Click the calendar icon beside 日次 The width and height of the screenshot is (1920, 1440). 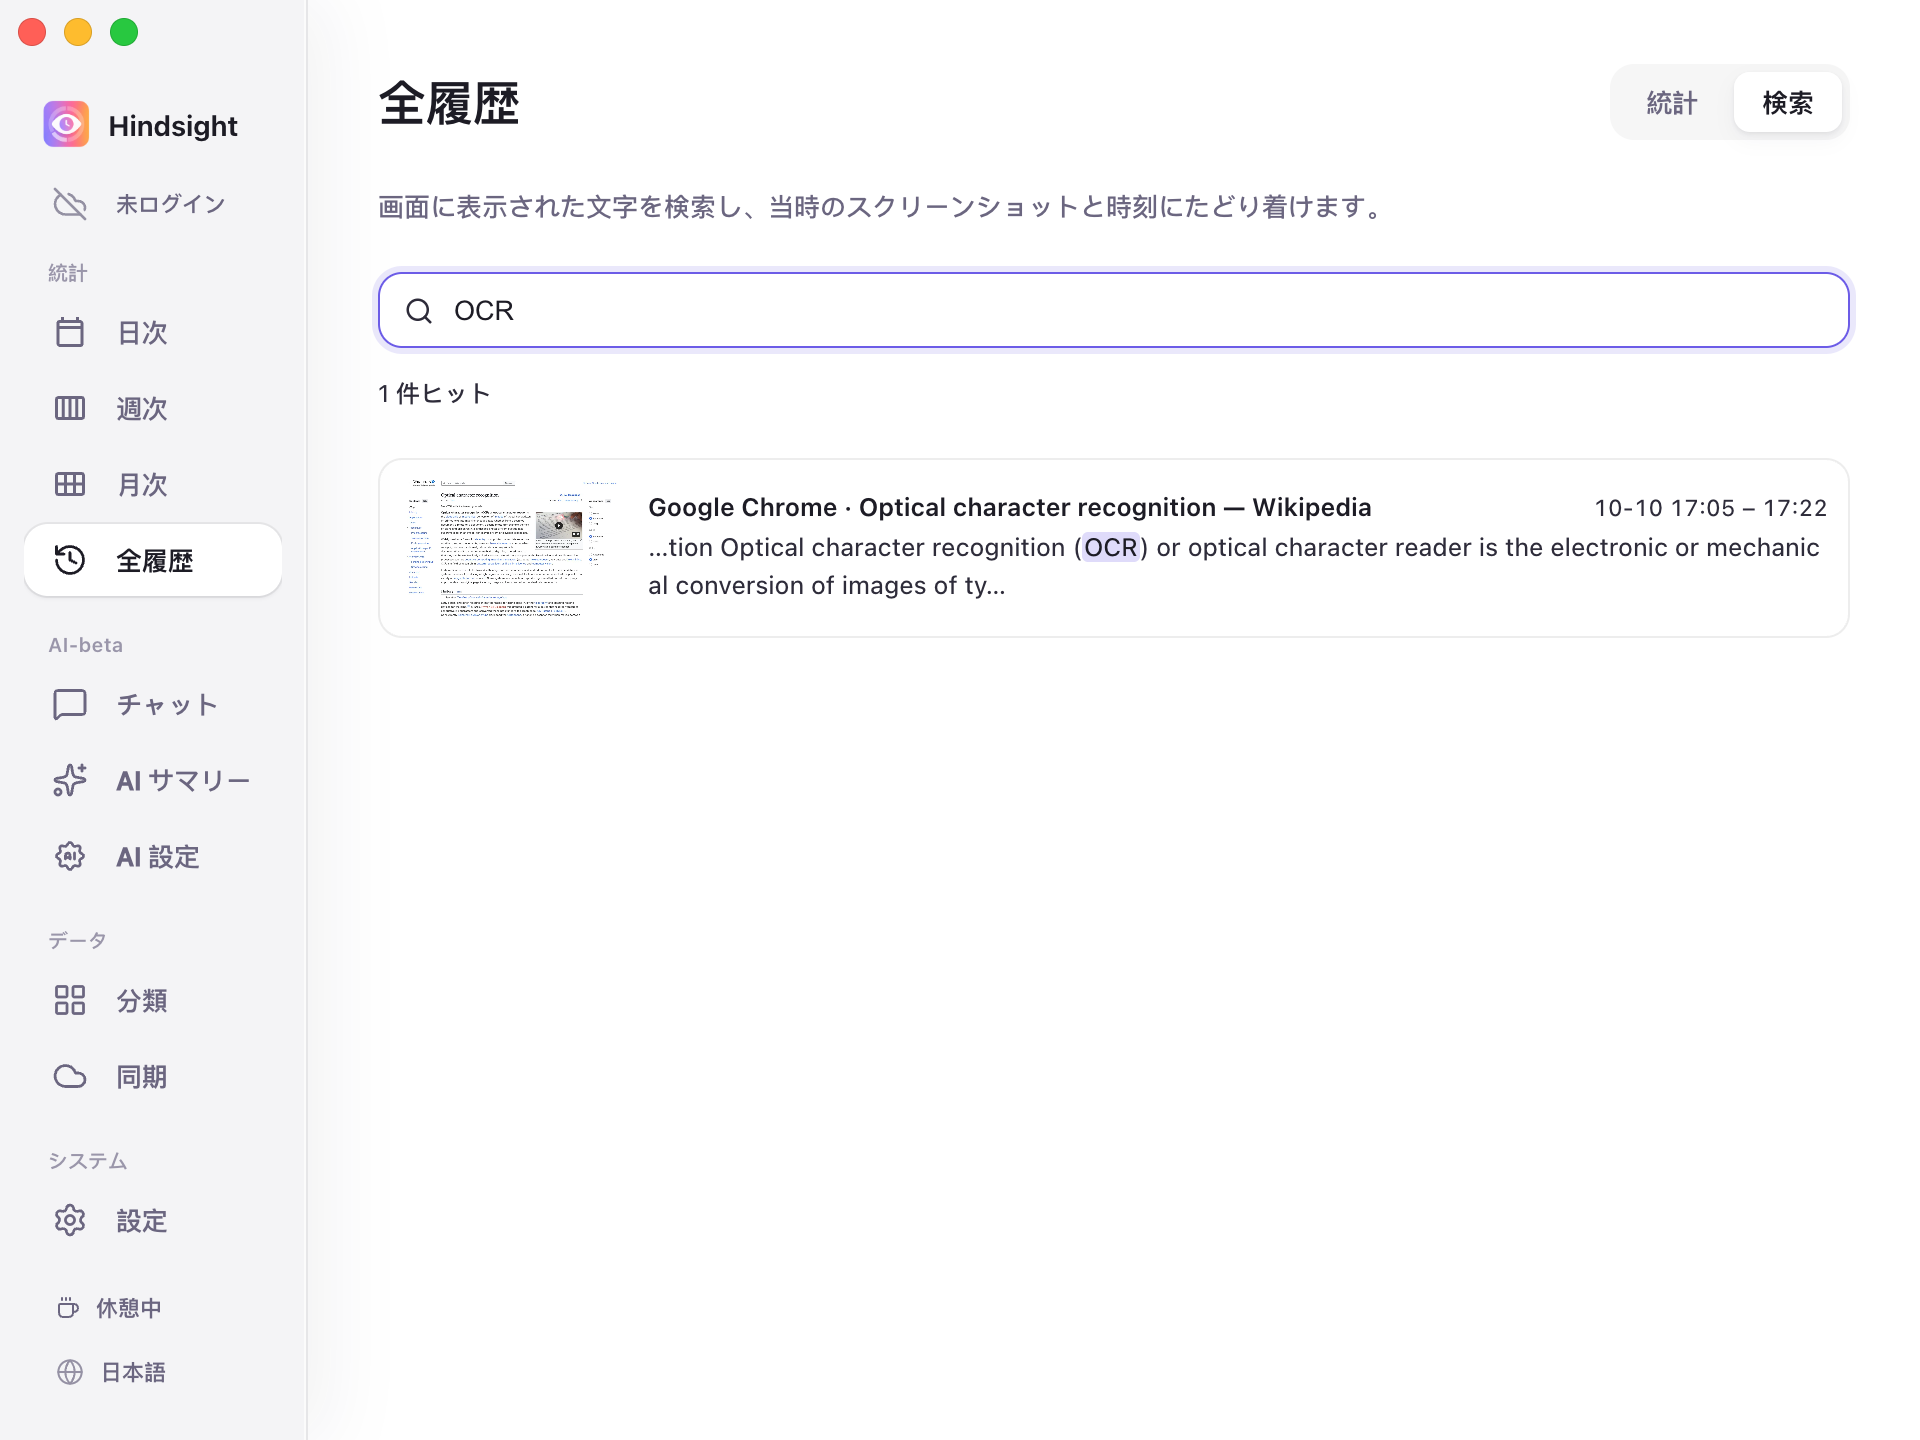click(x=70, y=332)
